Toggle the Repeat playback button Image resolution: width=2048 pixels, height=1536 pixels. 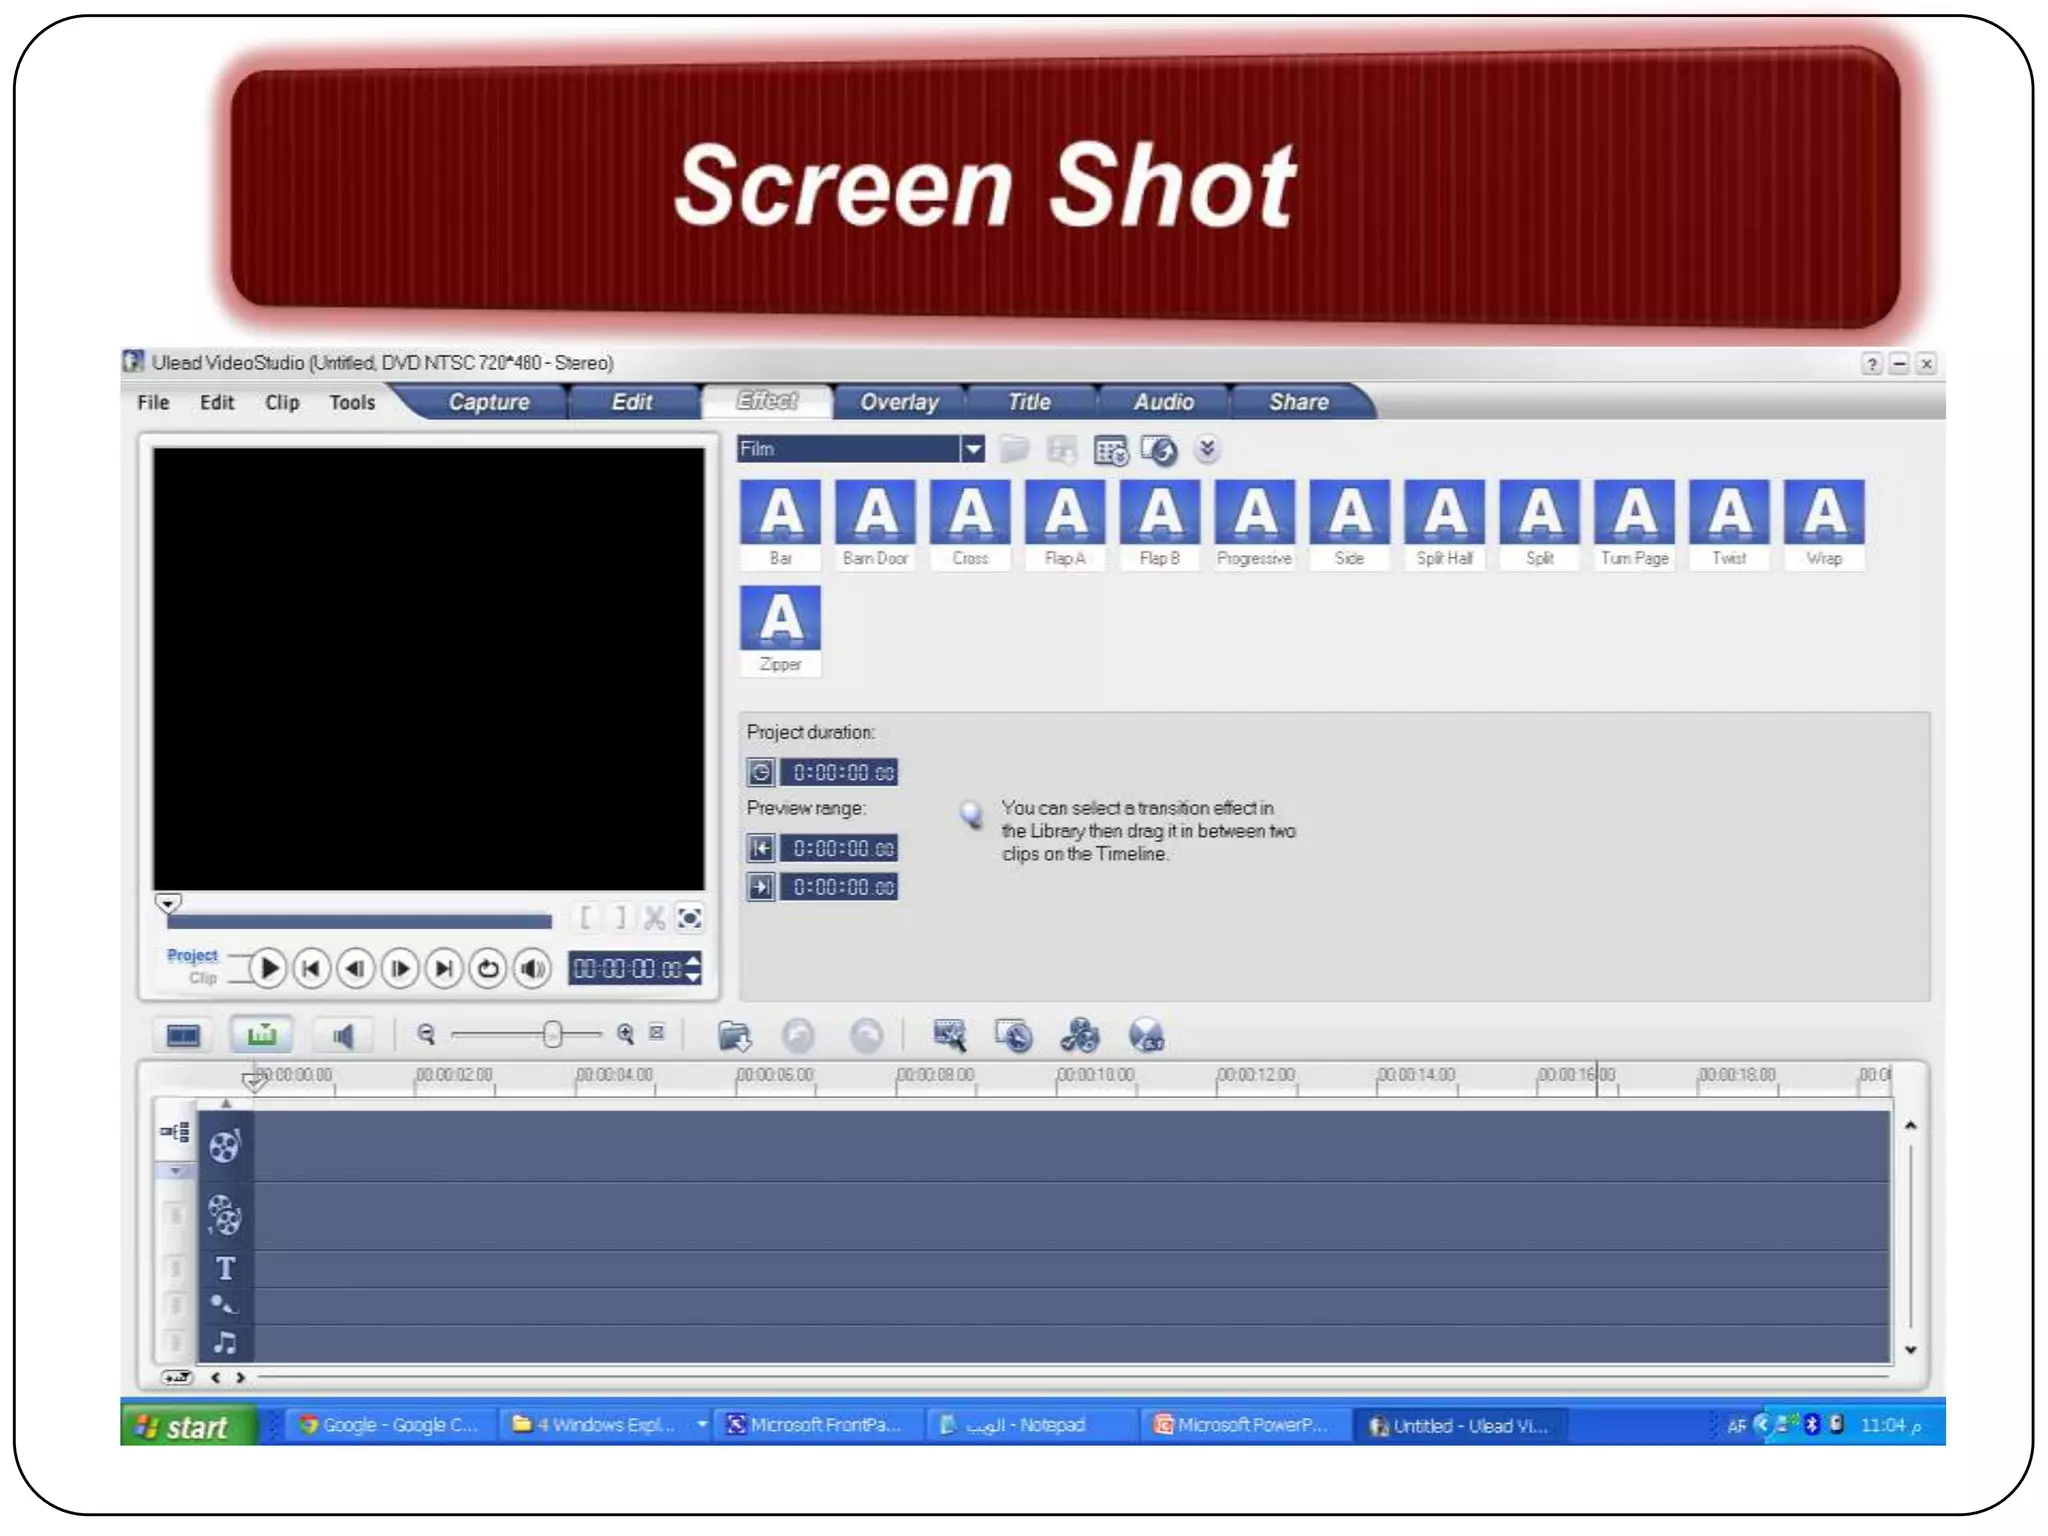click(x=488, y=968)
